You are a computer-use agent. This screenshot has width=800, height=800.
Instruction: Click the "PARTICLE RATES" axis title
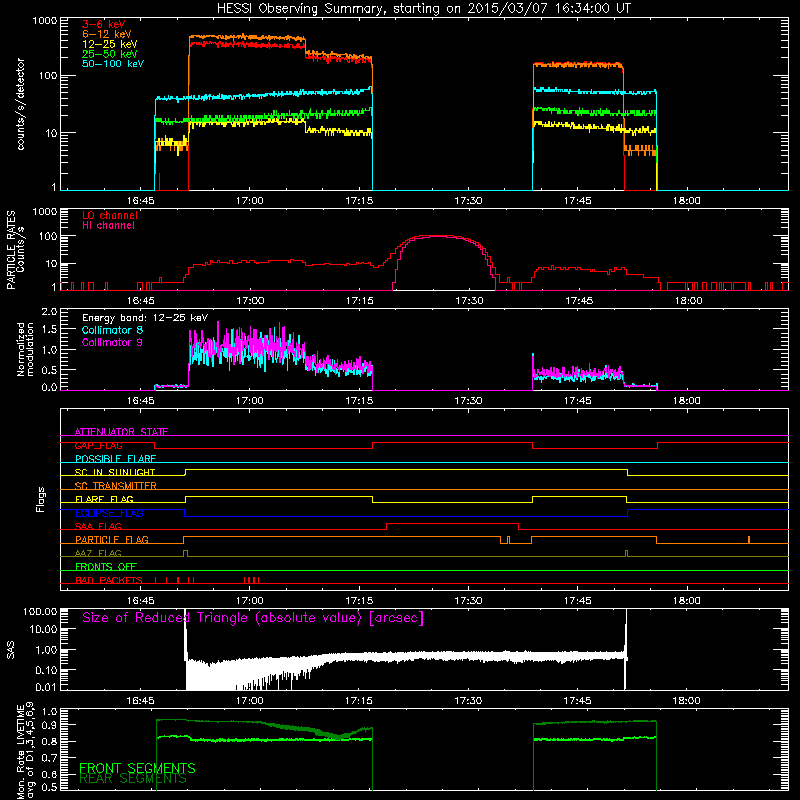[x=11, y=250]
